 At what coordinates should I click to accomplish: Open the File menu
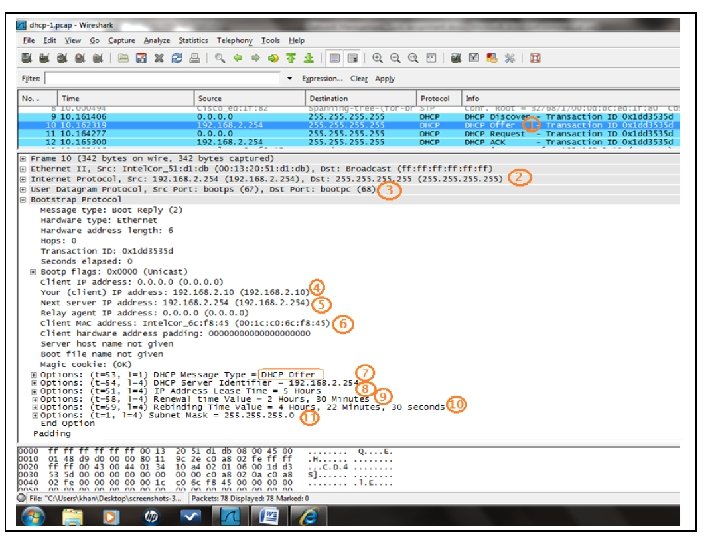(29, 40)
